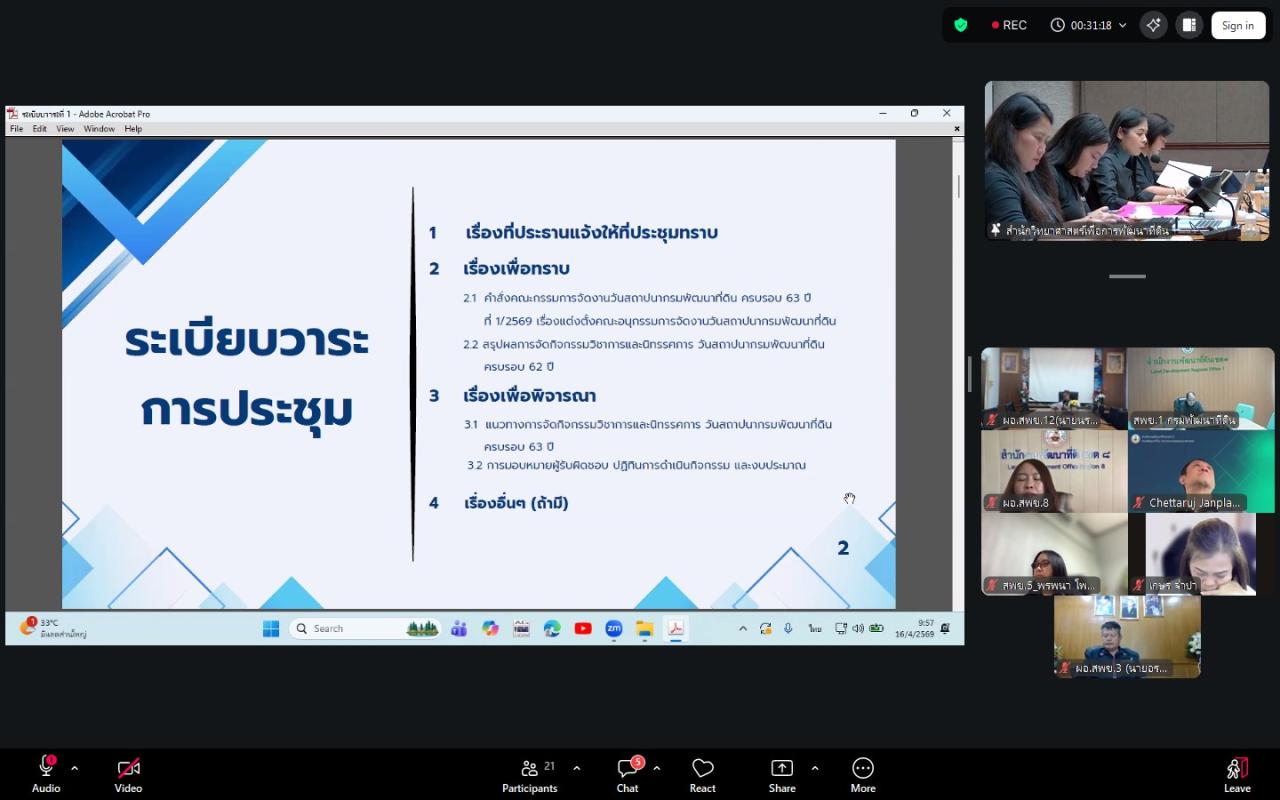Open the React heart menu
This screenshot has height=800, width=1280.
click(703, 774)
